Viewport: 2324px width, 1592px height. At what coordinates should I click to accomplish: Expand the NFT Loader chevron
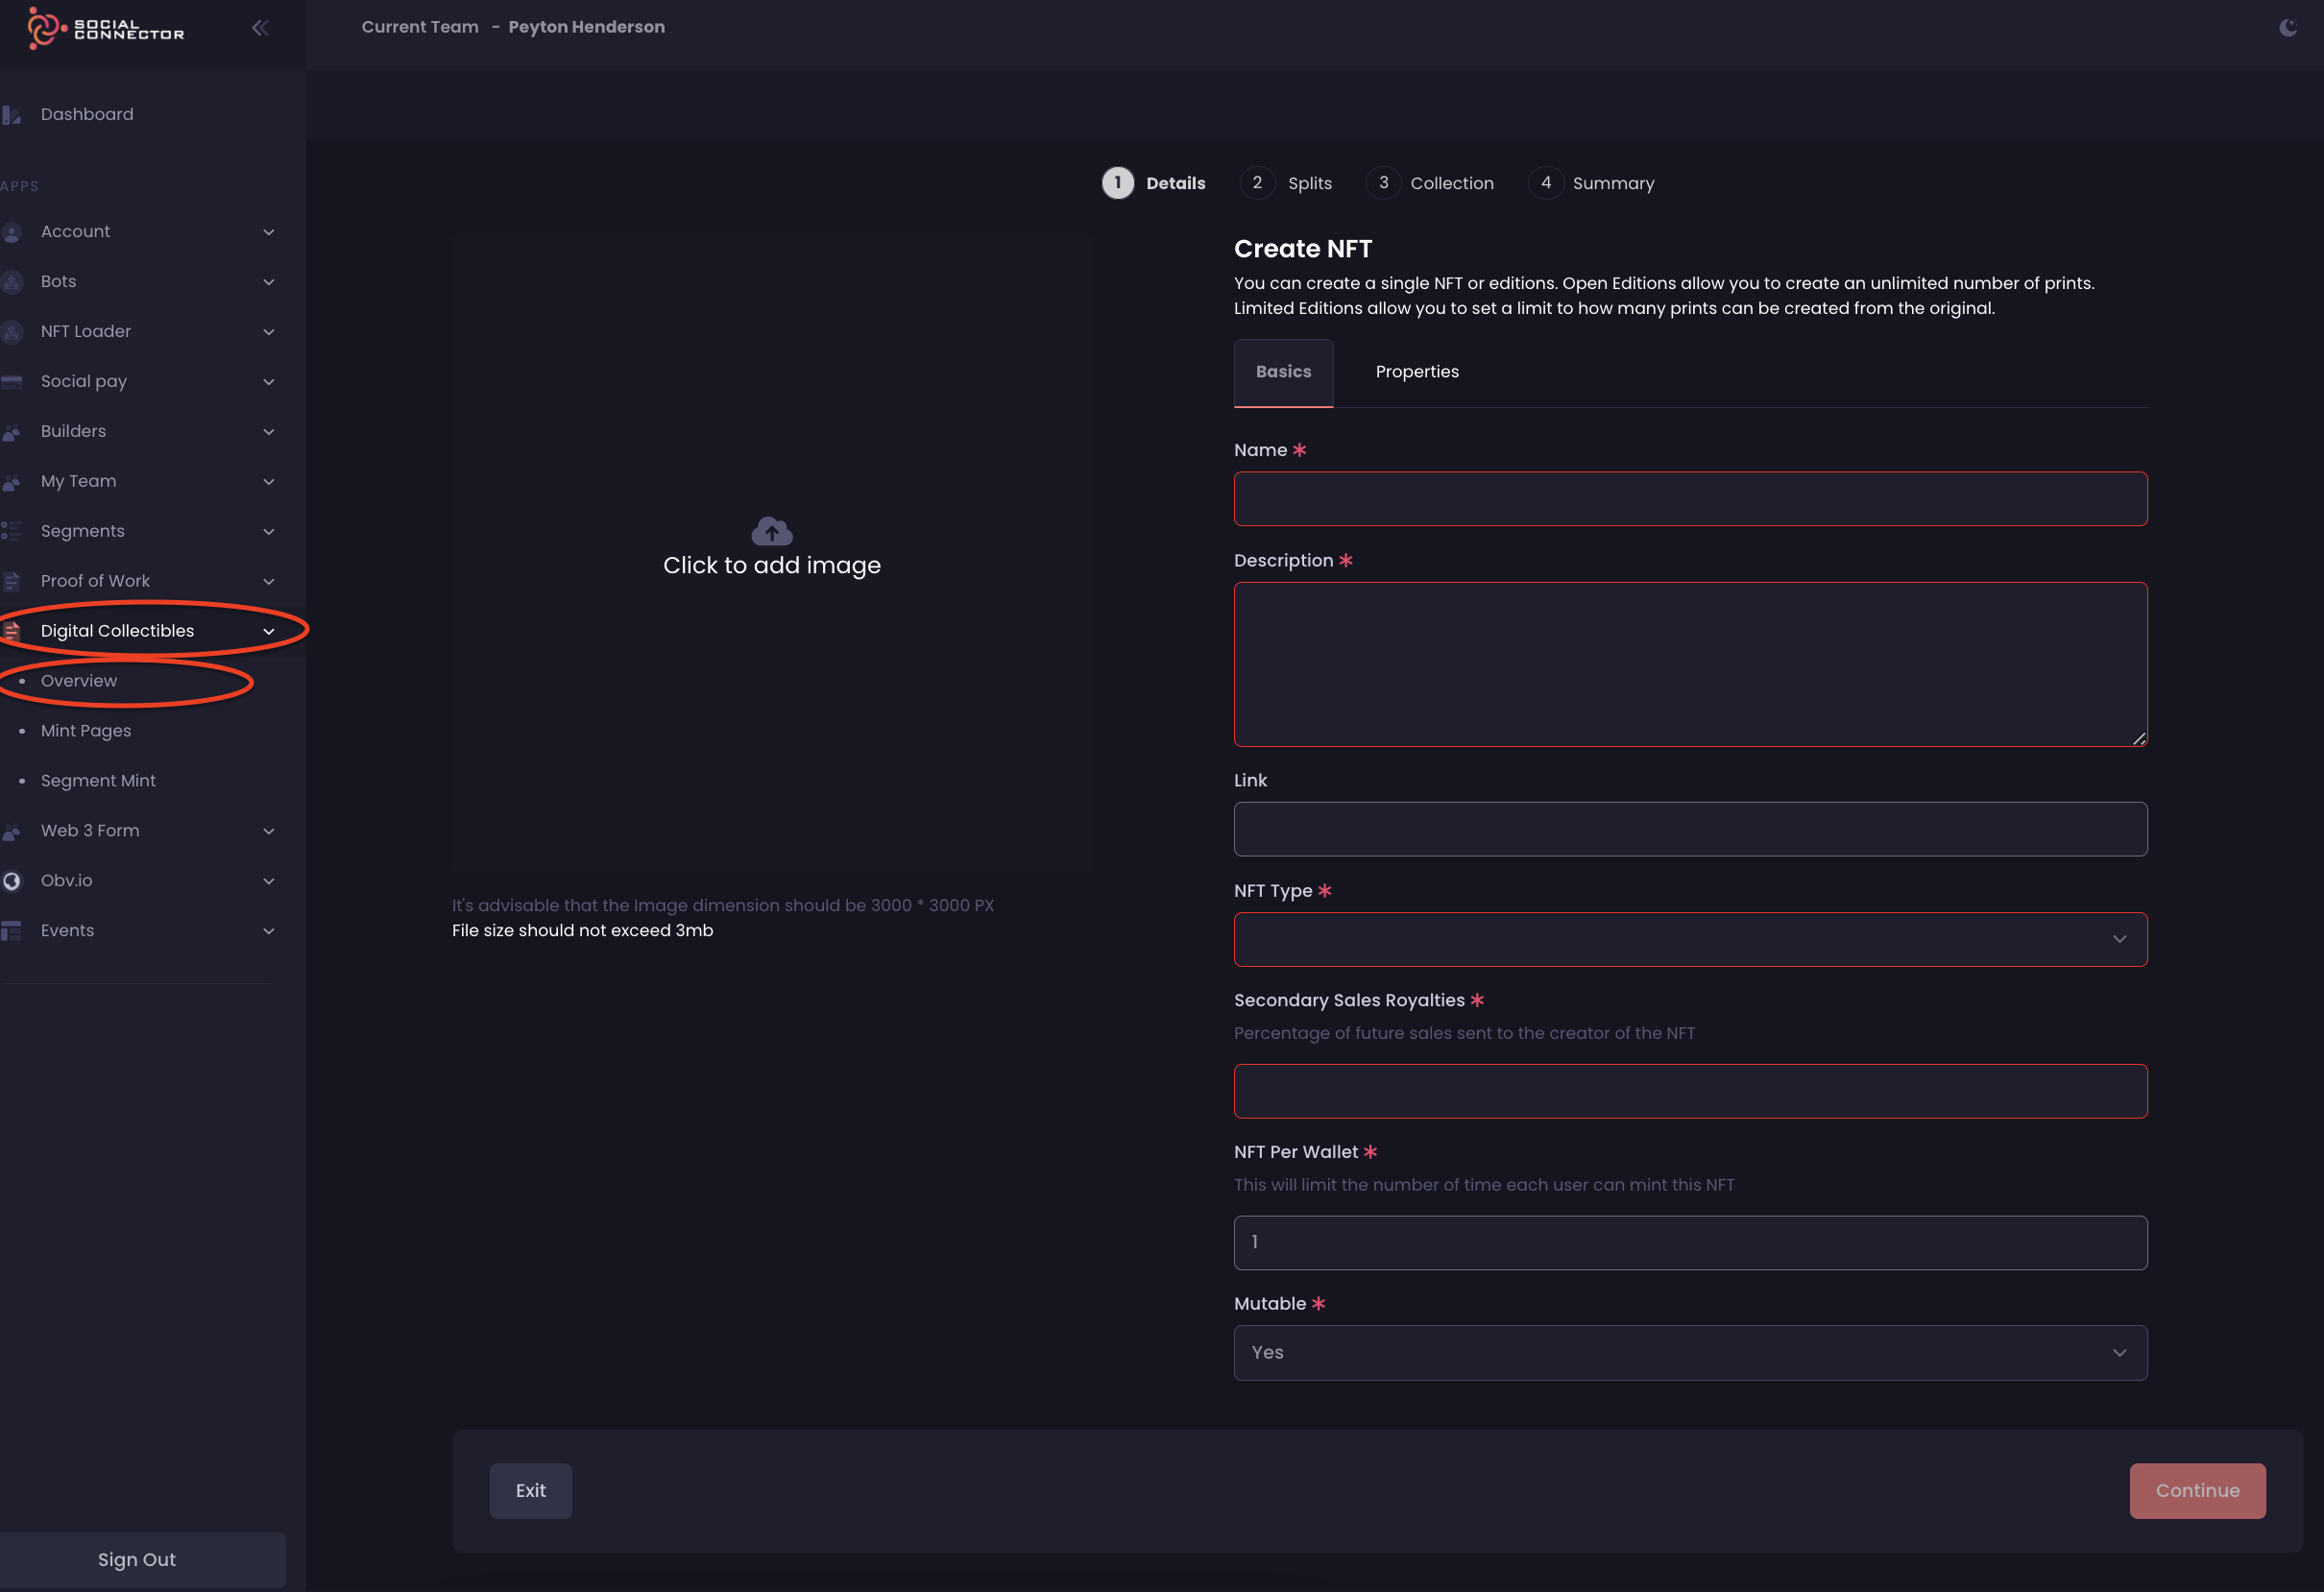269,332
